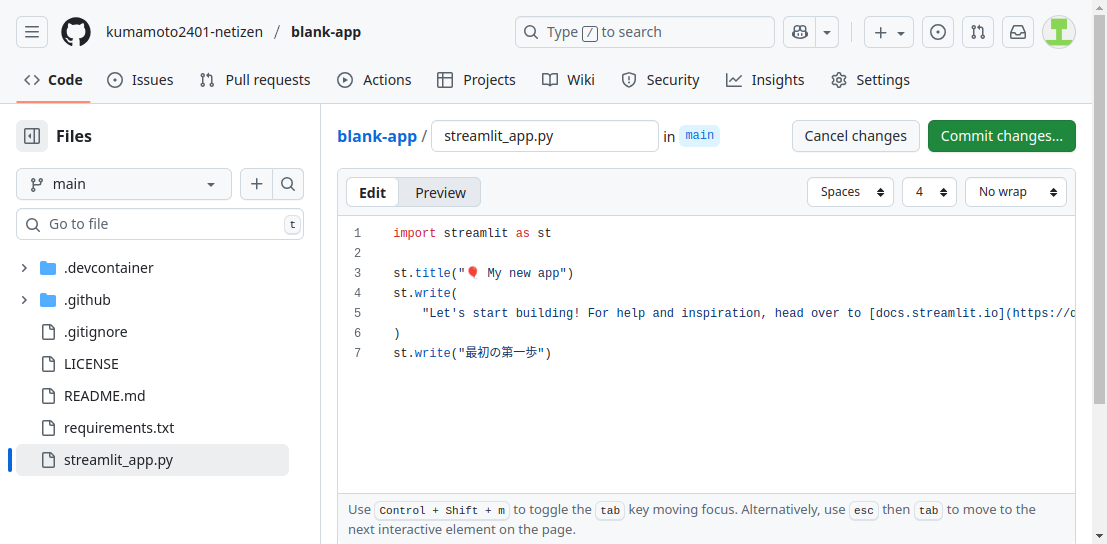Open the main branch dropdown

pos(124,184)
